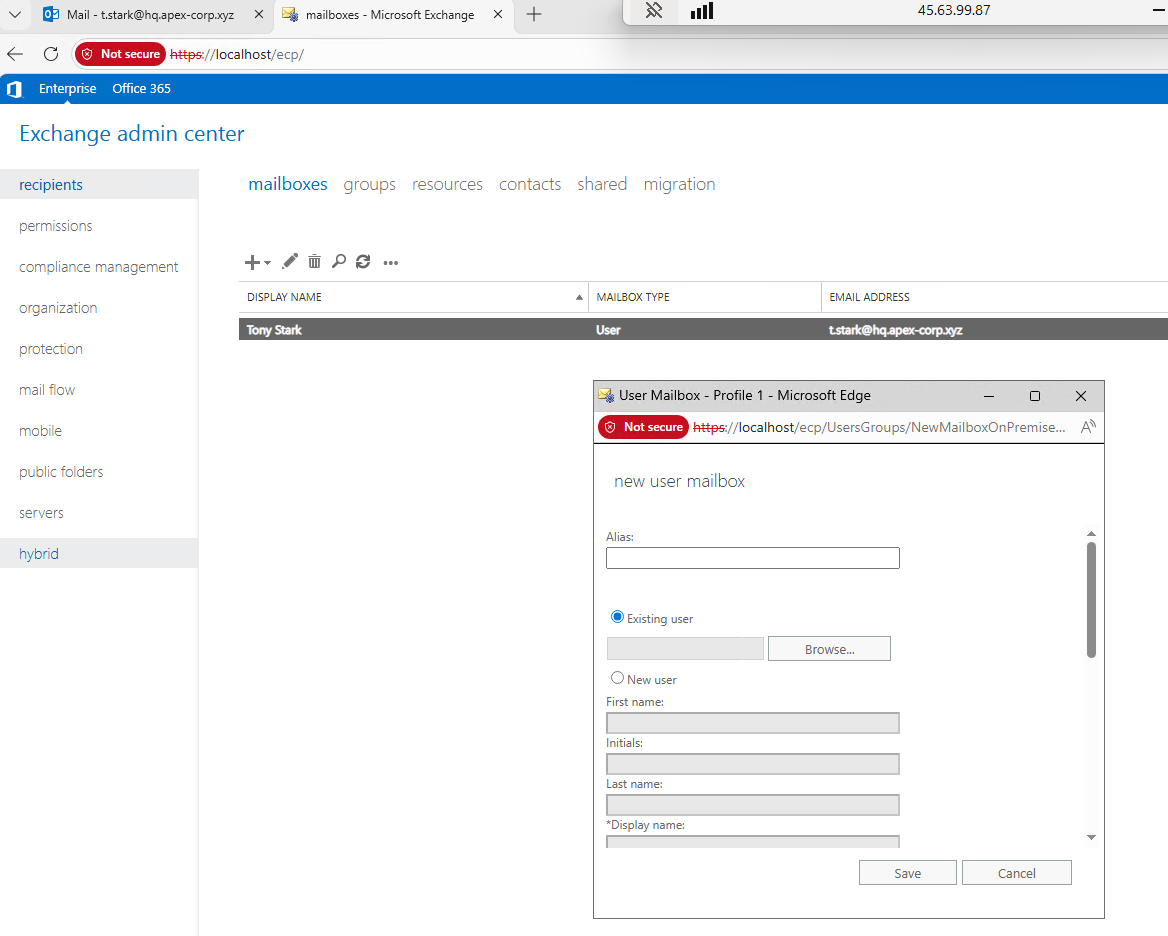The width and height of the screenshot is (1168, 936).
Task: Sort by MAILBOX TYPE column header
Action: pyautogui.click(x=705, y=297)
